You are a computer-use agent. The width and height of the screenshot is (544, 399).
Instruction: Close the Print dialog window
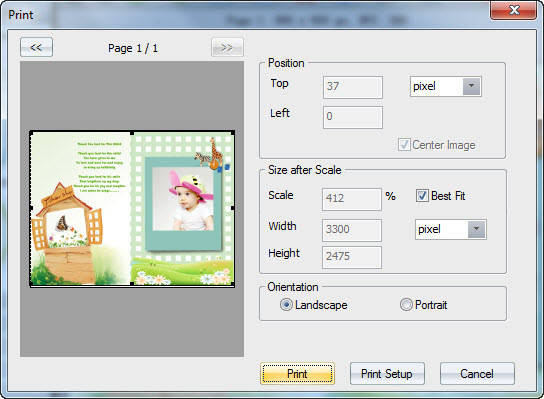coord(513,10)
